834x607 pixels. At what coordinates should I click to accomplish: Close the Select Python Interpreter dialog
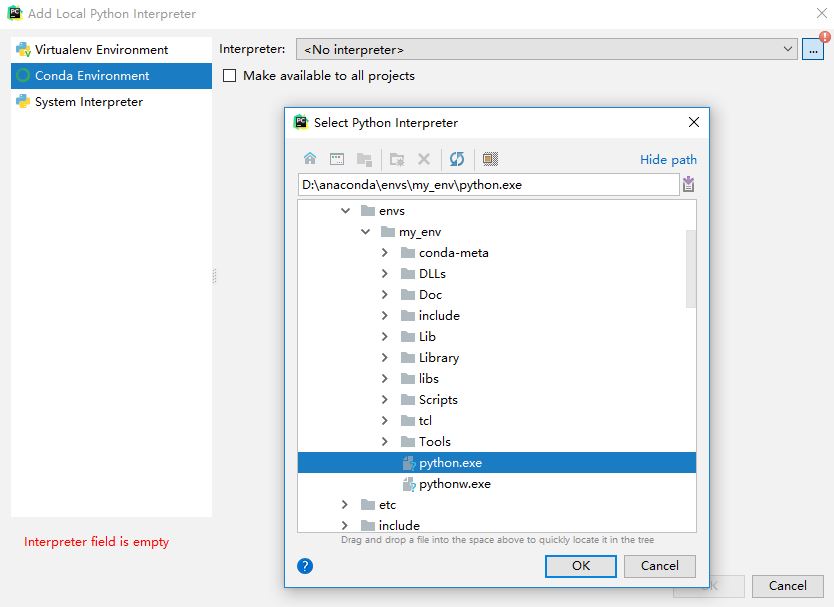(x=694, y=122)
